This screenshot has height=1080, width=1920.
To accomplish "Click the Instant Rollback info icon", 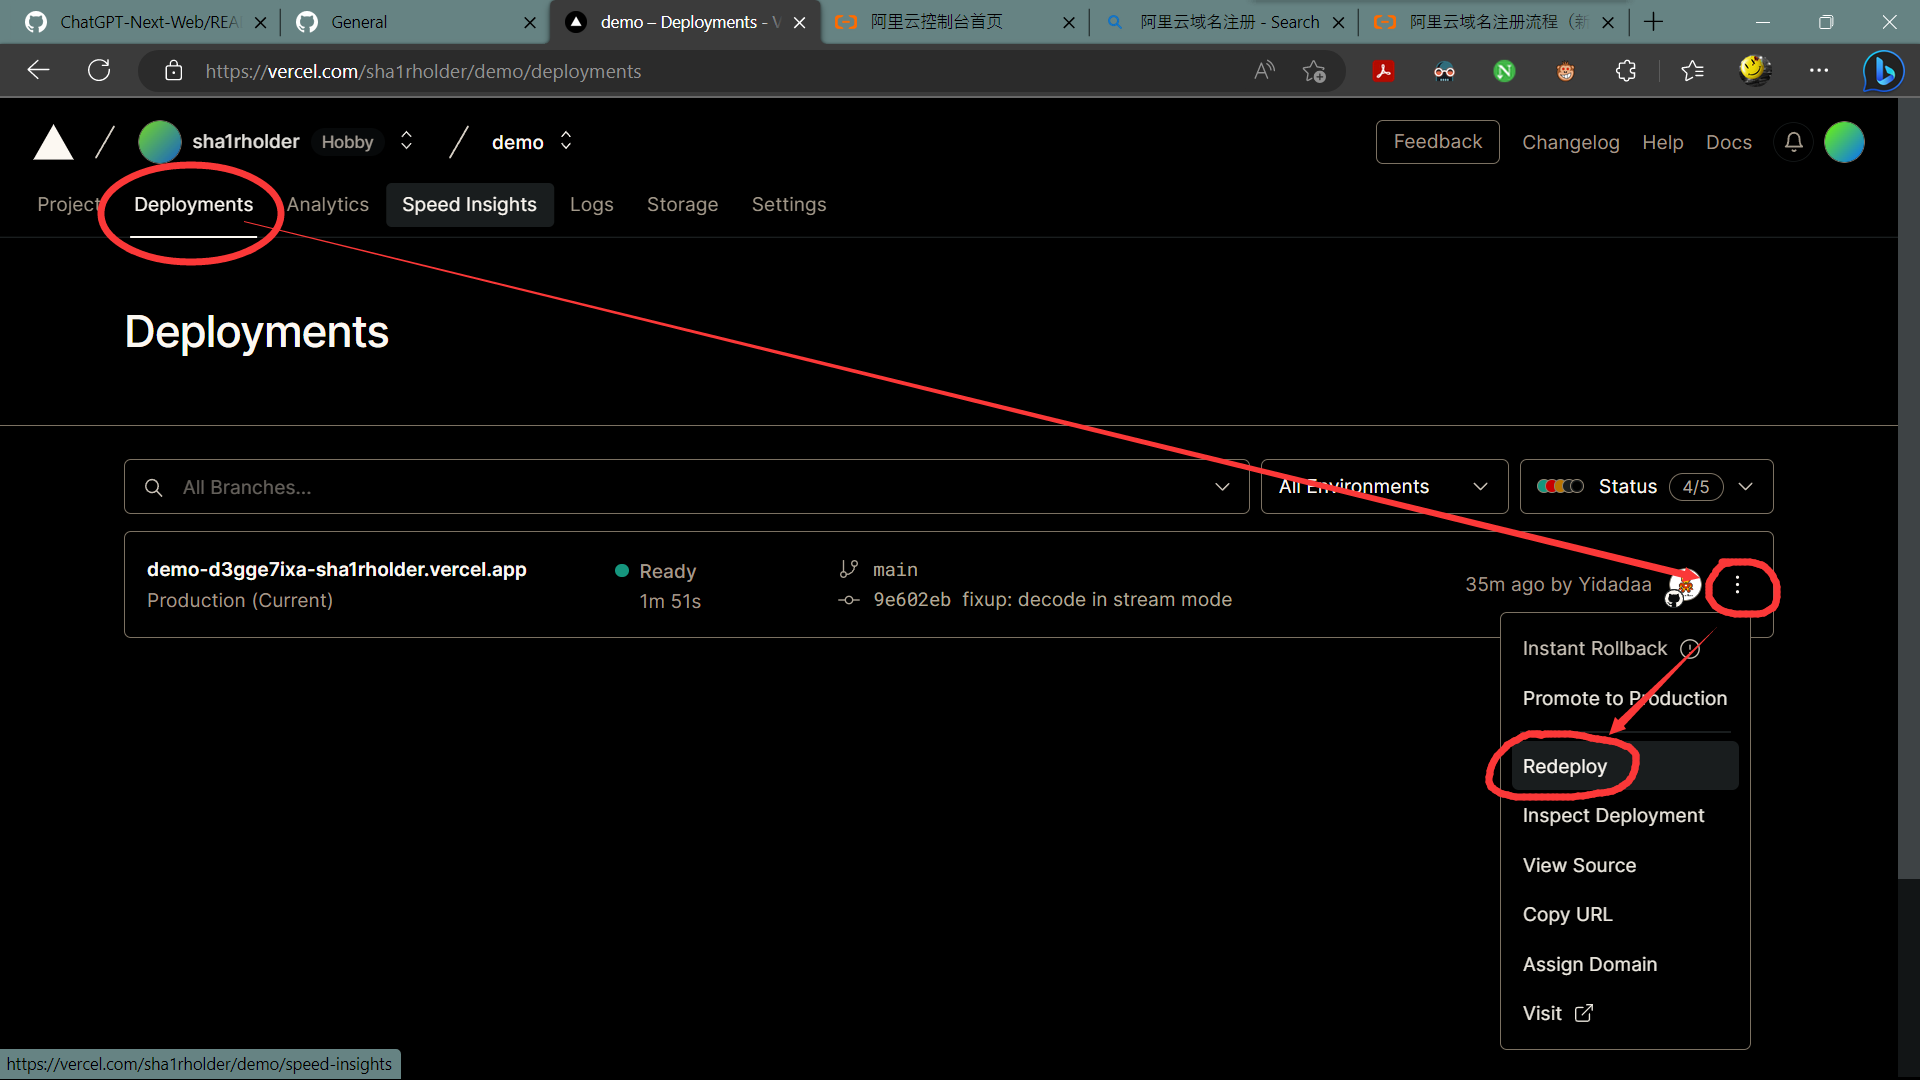I will tap(1690, 649).
